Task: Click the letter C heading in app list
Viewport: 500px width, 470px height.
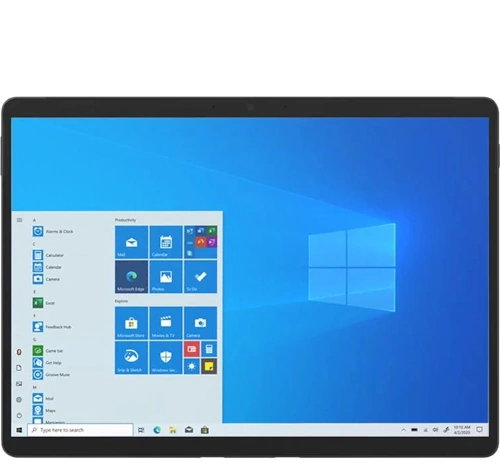Action: click(34, 244)
